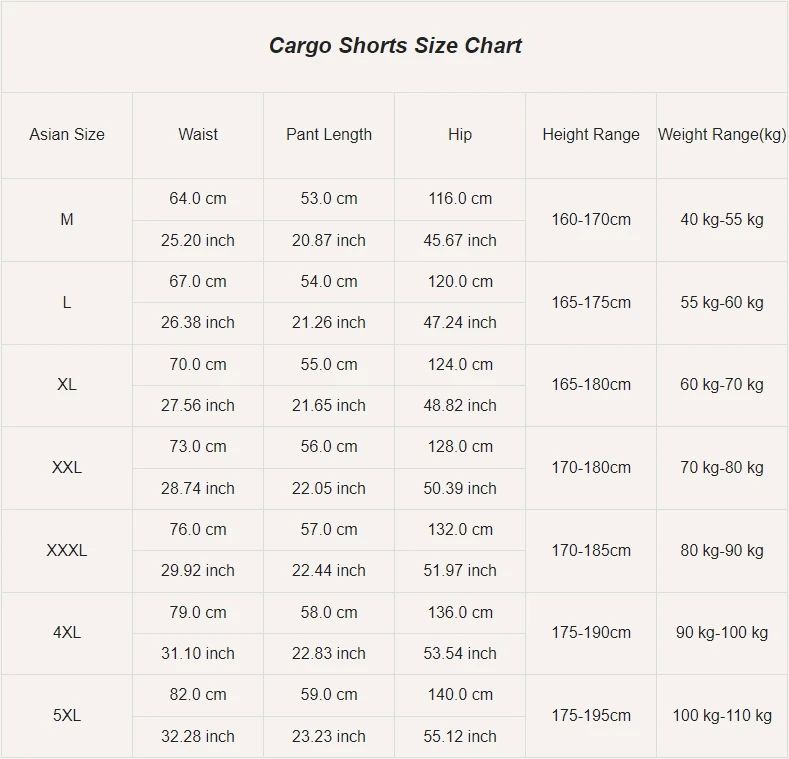The image size is (789, 759).
Task: Click the 170-180cm height range cell
Action: [x=591, y=468]
